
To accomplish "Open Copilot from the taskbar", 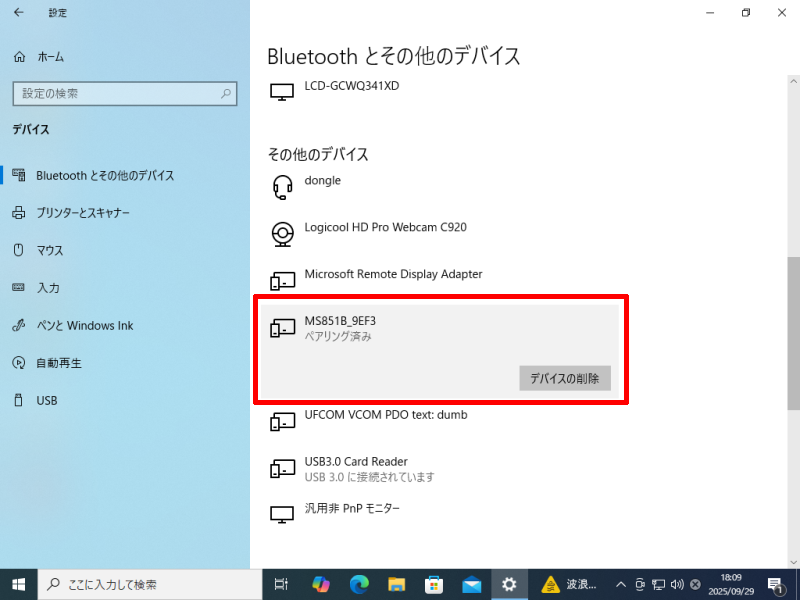I will 321,584.
